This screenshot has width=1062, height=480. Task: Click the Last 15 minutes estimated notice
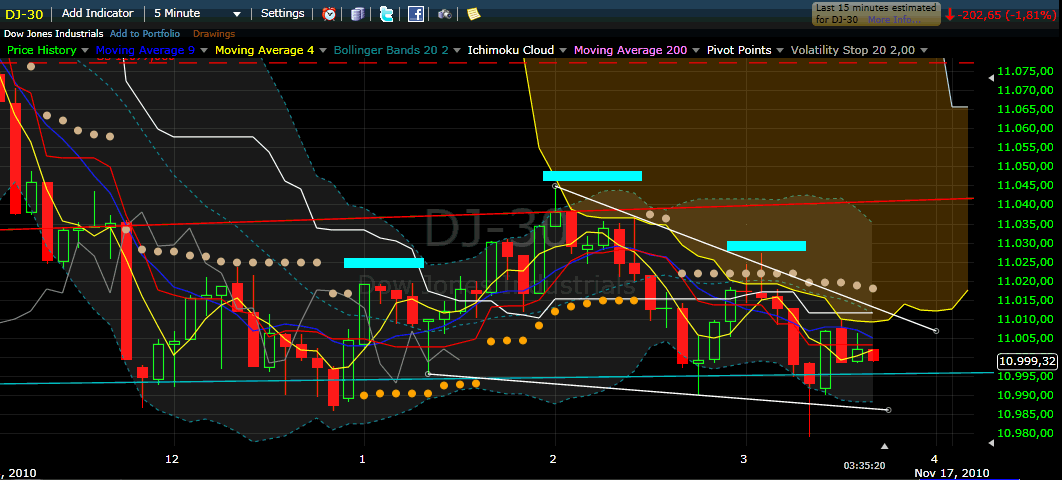pyautogui.click(x=876, y=14)
